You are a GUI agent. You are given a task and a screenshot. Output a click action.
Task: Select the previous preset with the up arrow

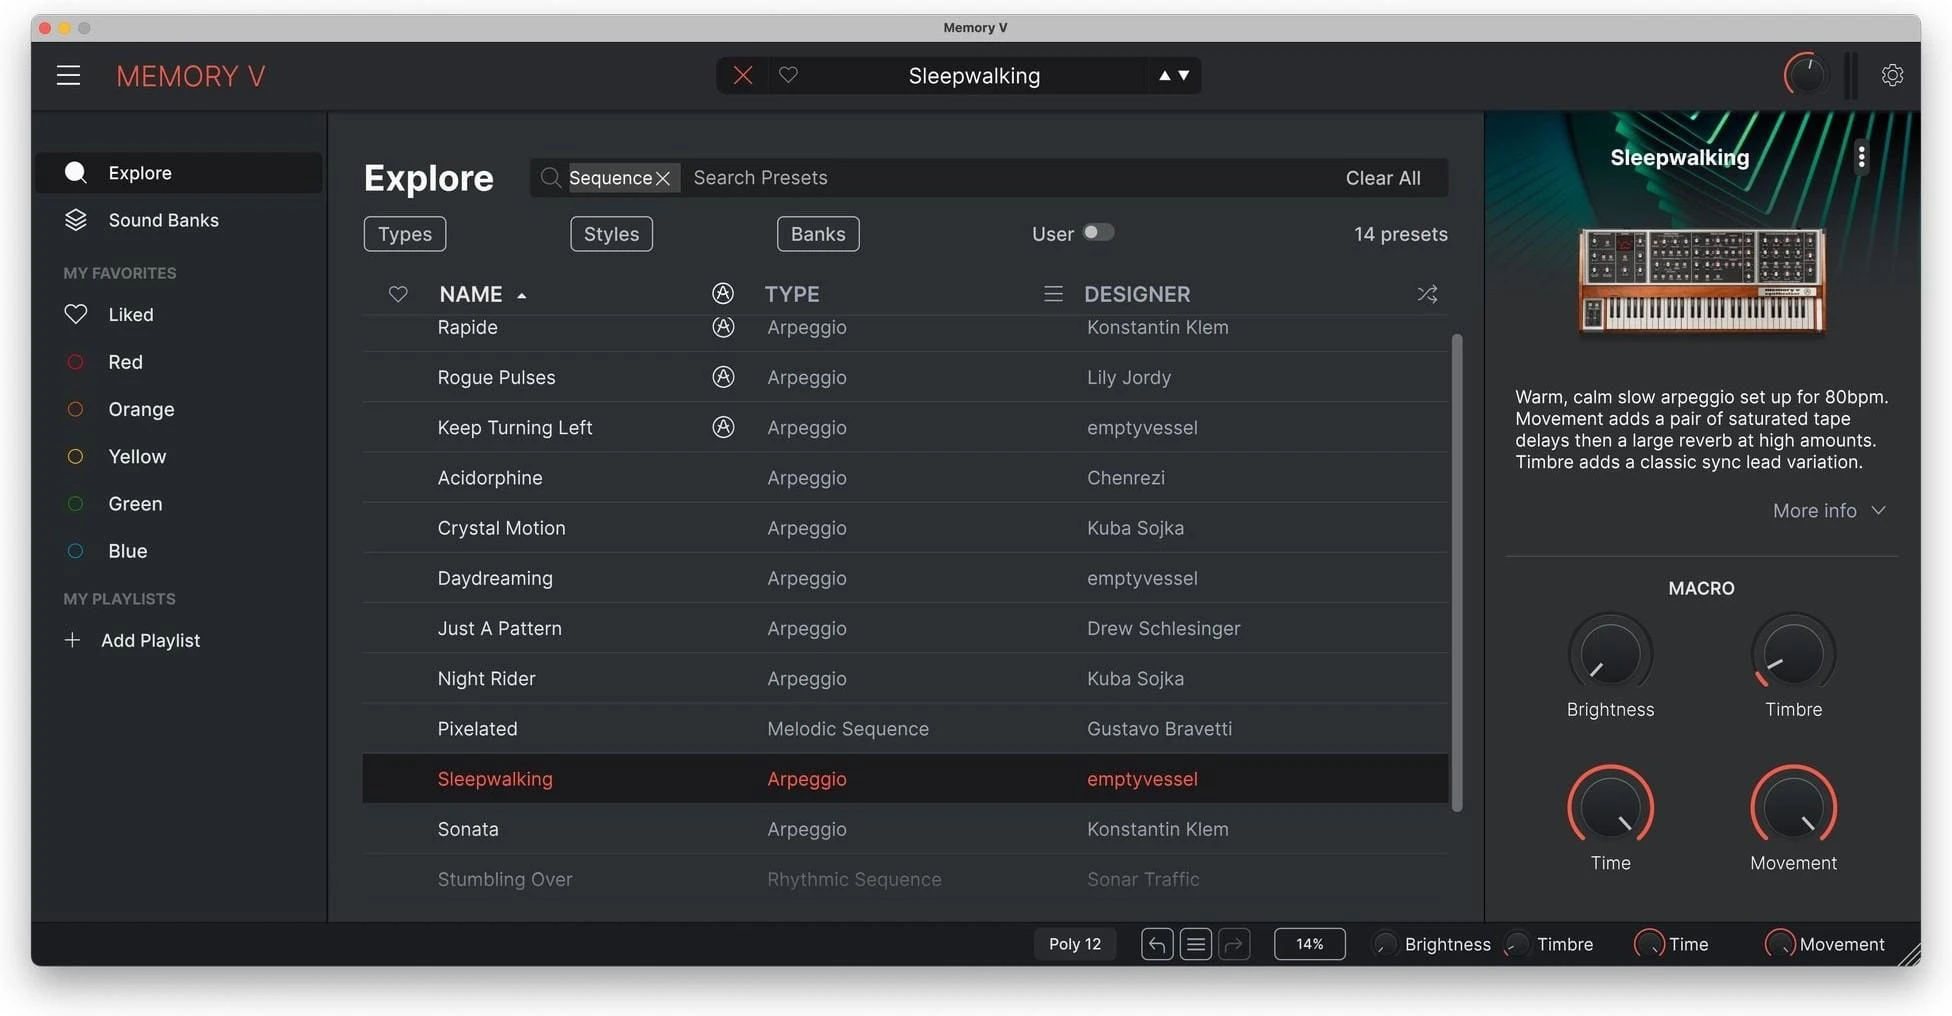(1164, 75)
